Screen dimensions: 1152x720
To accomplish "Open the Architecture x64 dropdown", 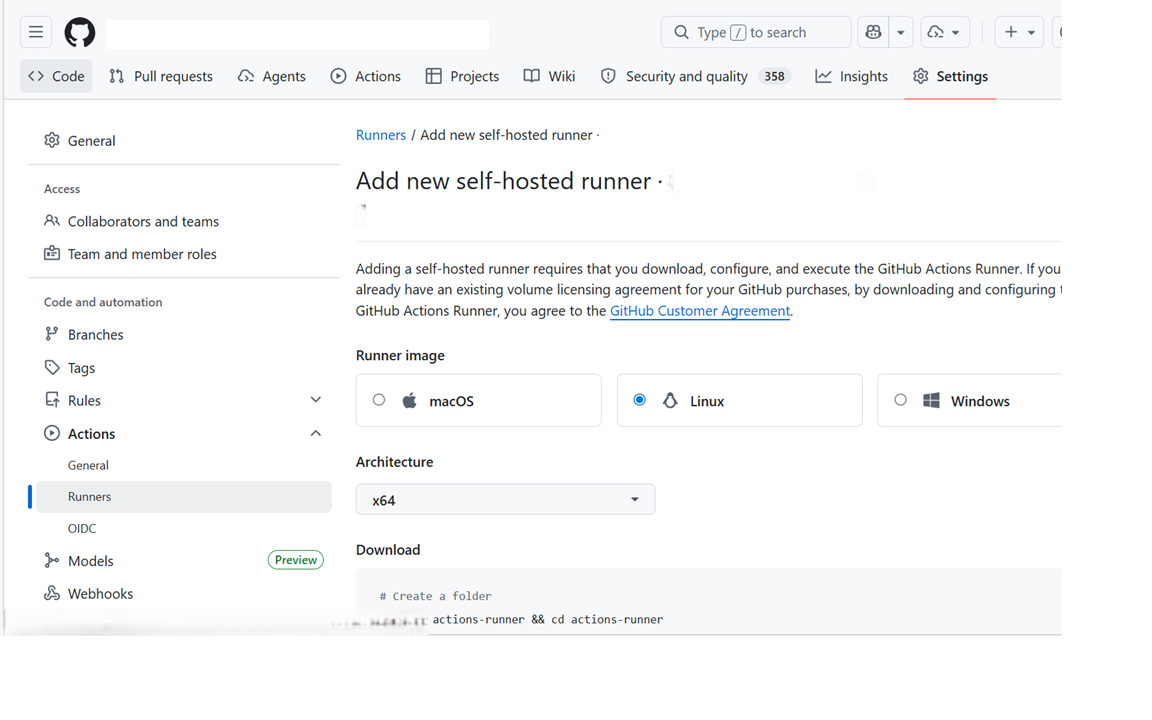I will pyautogui.click(x=505, y=500).
